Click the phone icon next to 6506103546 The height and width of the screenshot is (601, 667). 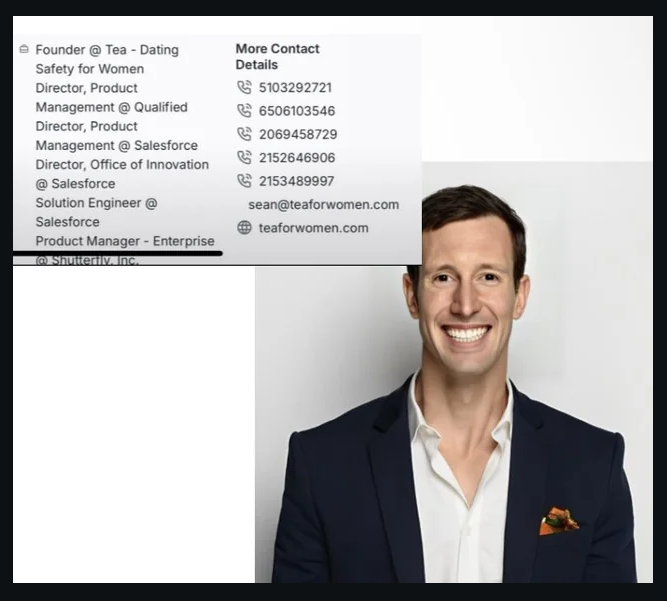(x=244, y=111)
